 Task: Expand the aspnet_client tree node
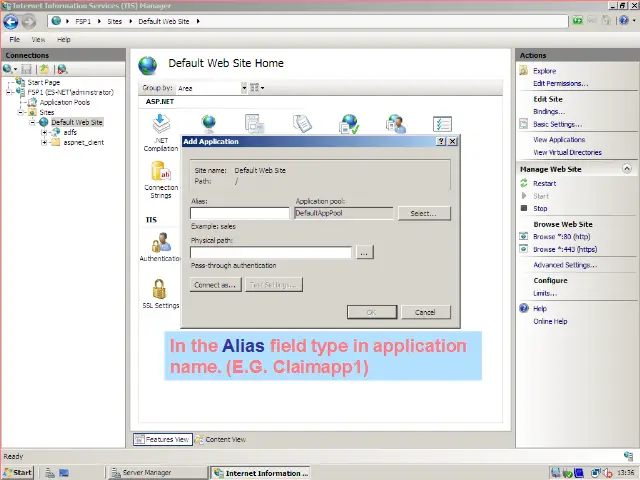click(x=44, y=142)
